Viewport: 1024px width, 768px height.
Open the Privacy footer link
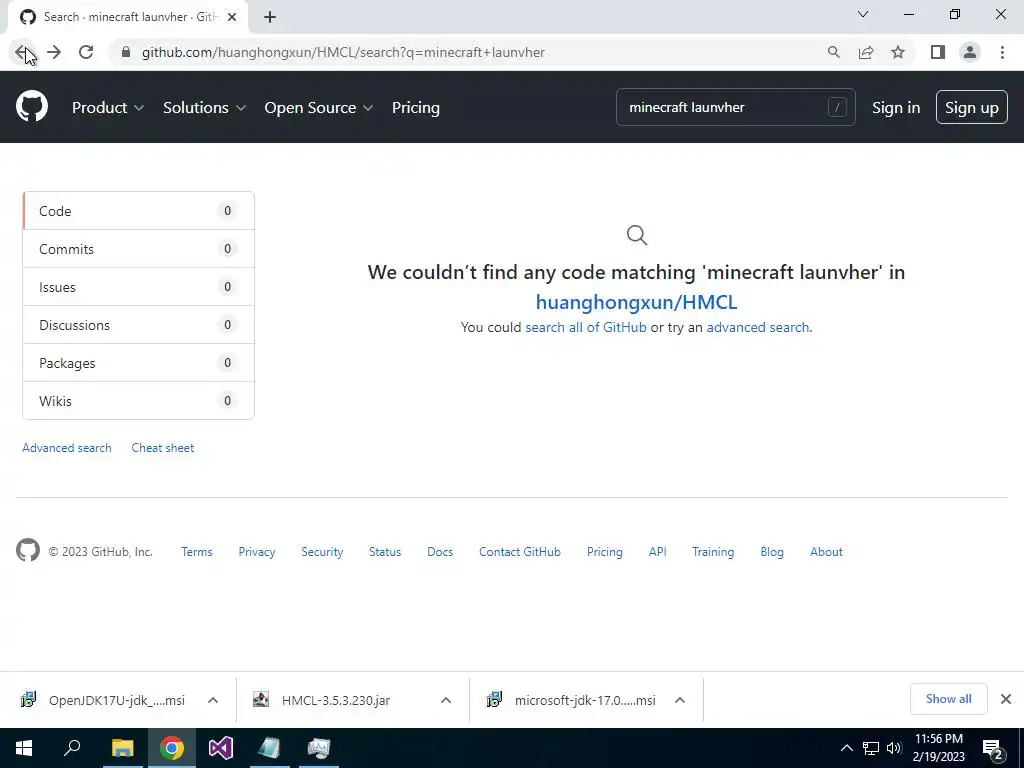click(x=257, y=552)
